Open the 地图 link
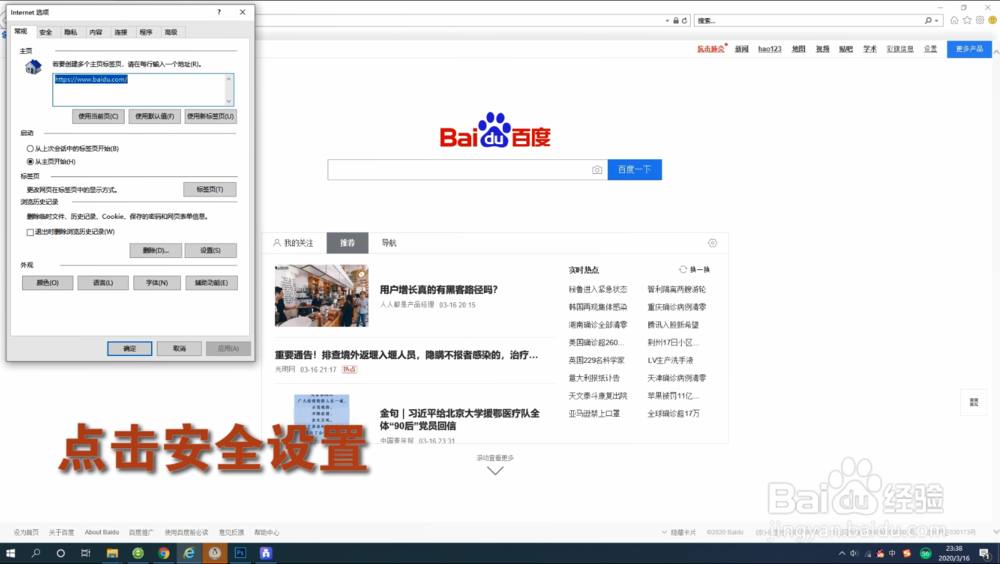Viewport: 1000px width, 564px height. tap(798, 49)
